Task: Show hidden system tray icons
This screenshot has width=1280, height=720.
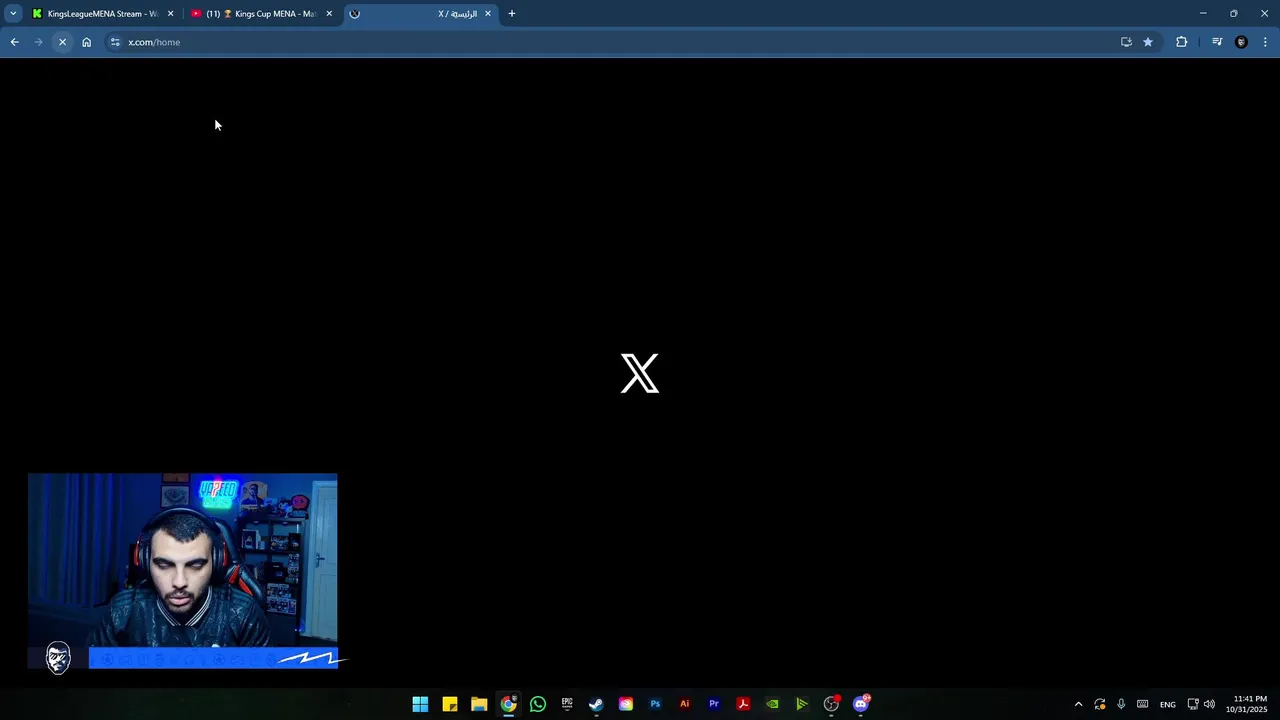Action: pyautogui.click(x=1078, y=704)
